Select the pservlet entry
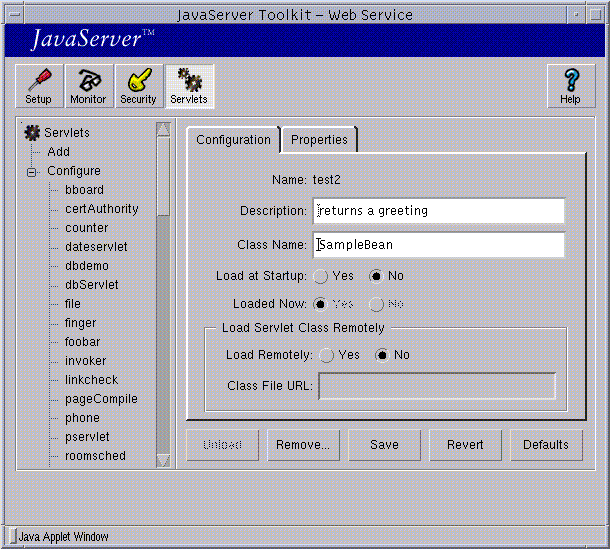This screenshot has height=549, width=610. (x=87, y=437)
